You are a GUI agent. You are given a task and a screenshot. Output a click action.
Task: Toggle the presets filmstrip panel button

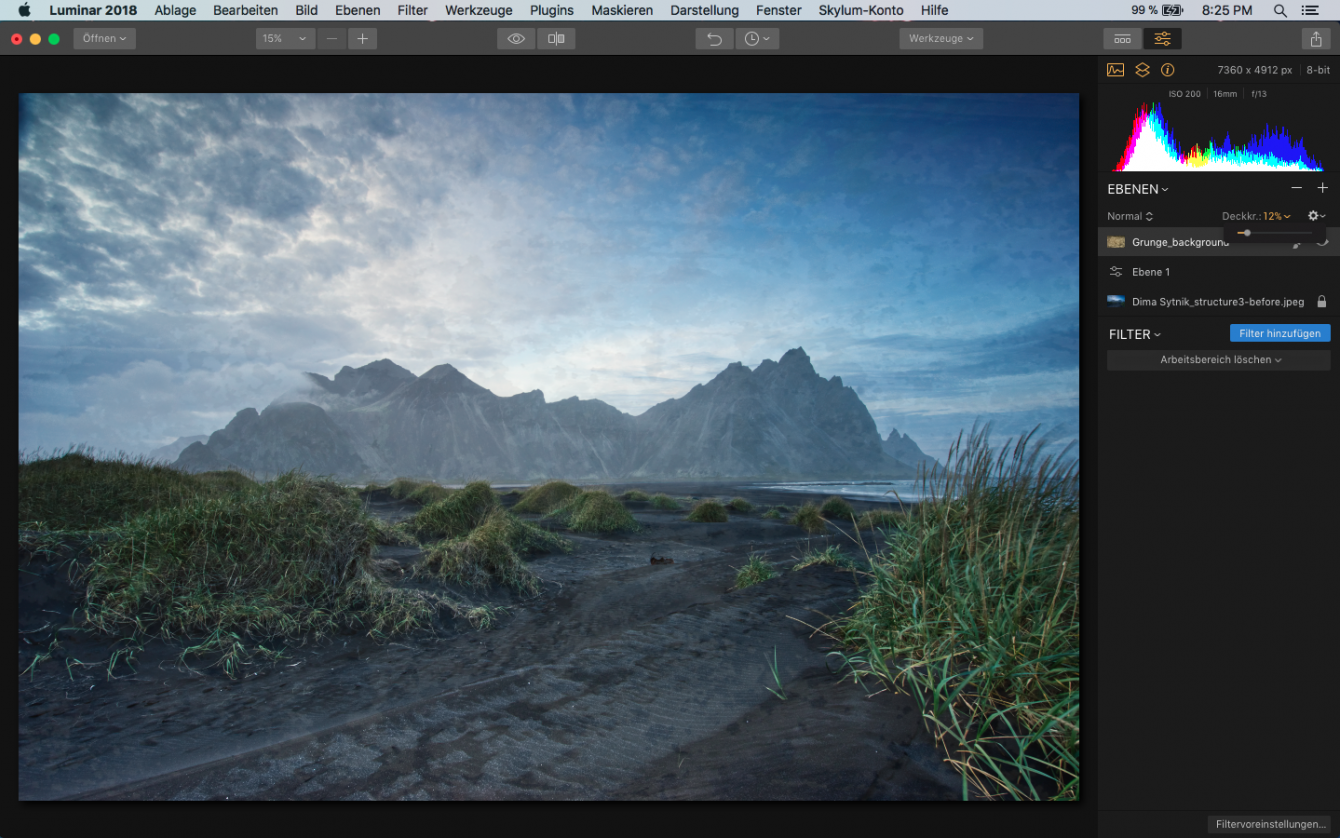1123,39
